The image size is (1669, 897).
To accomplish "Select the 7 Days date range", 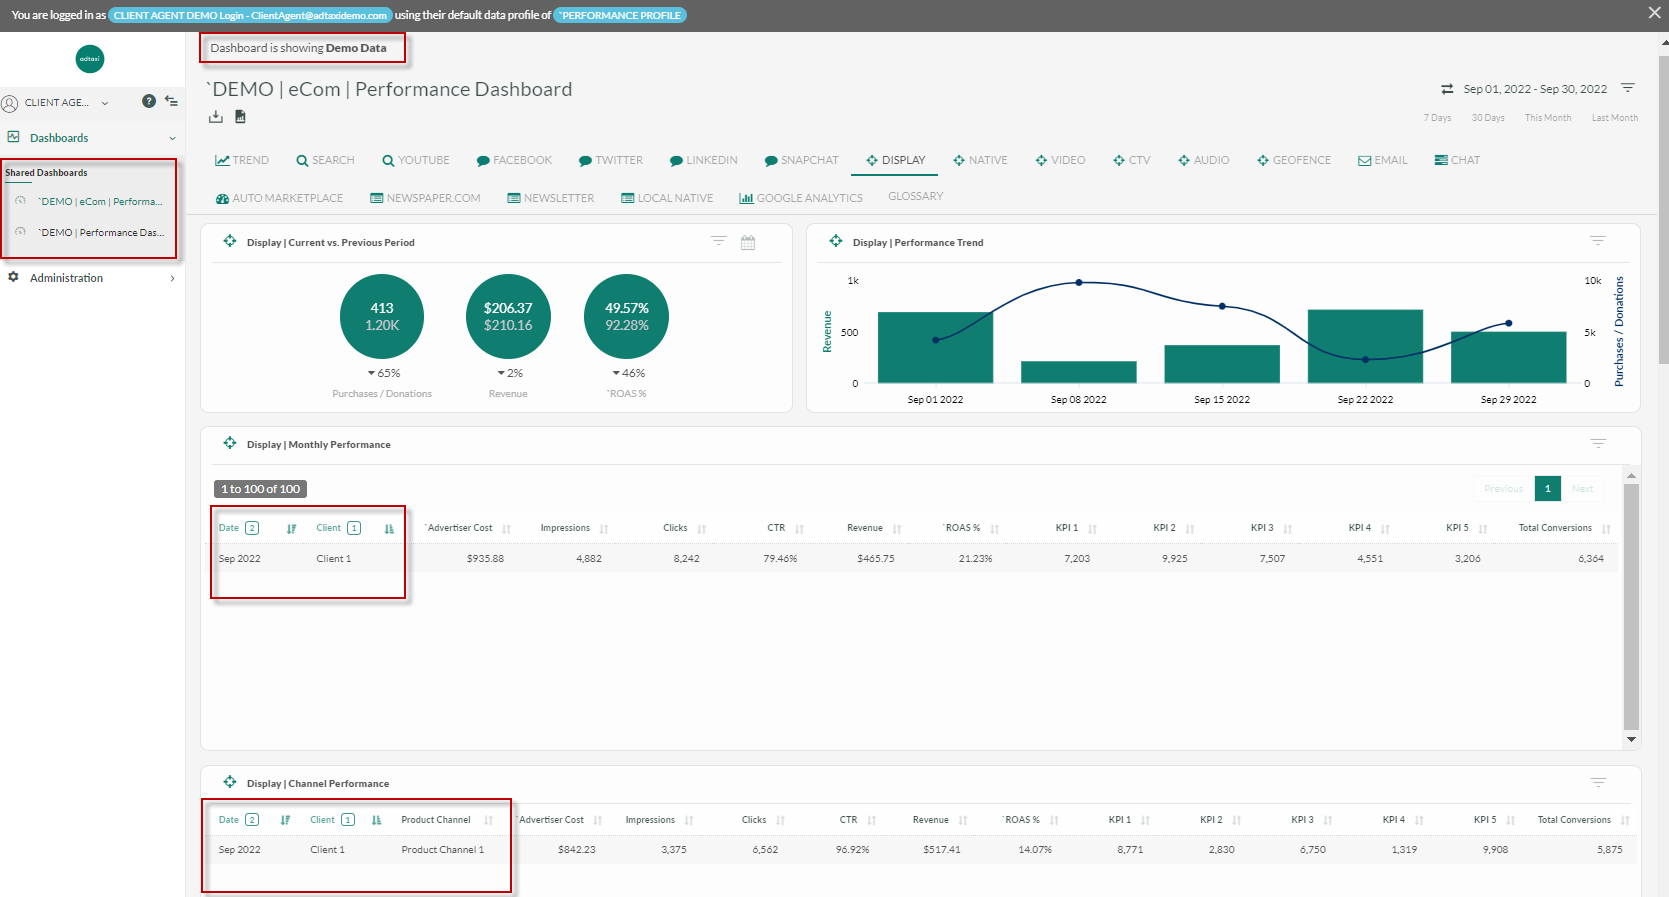I will pos(1438,118).
